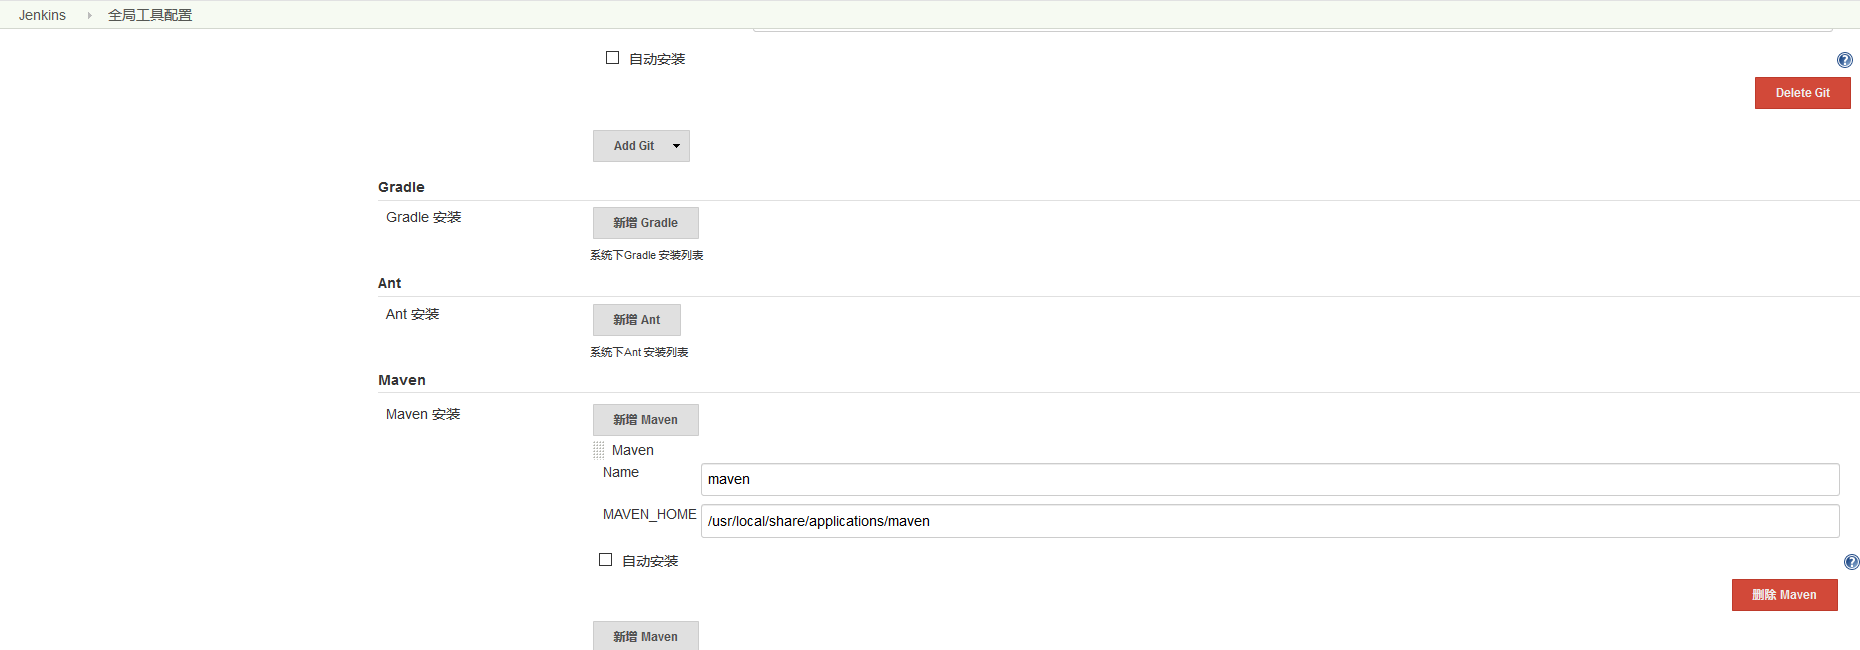Enable 自动安装 checkbox under Maven
This screenshot has height=650, width=1860.
pos(605,560)
